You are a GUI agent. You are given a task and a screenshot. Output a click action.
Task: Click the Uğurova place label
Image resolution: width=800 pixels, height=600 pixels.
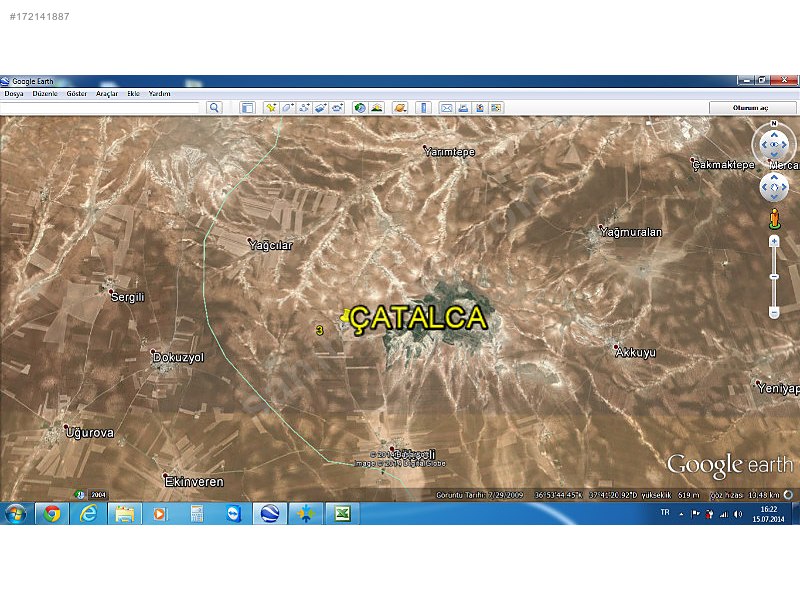(90, 433)
